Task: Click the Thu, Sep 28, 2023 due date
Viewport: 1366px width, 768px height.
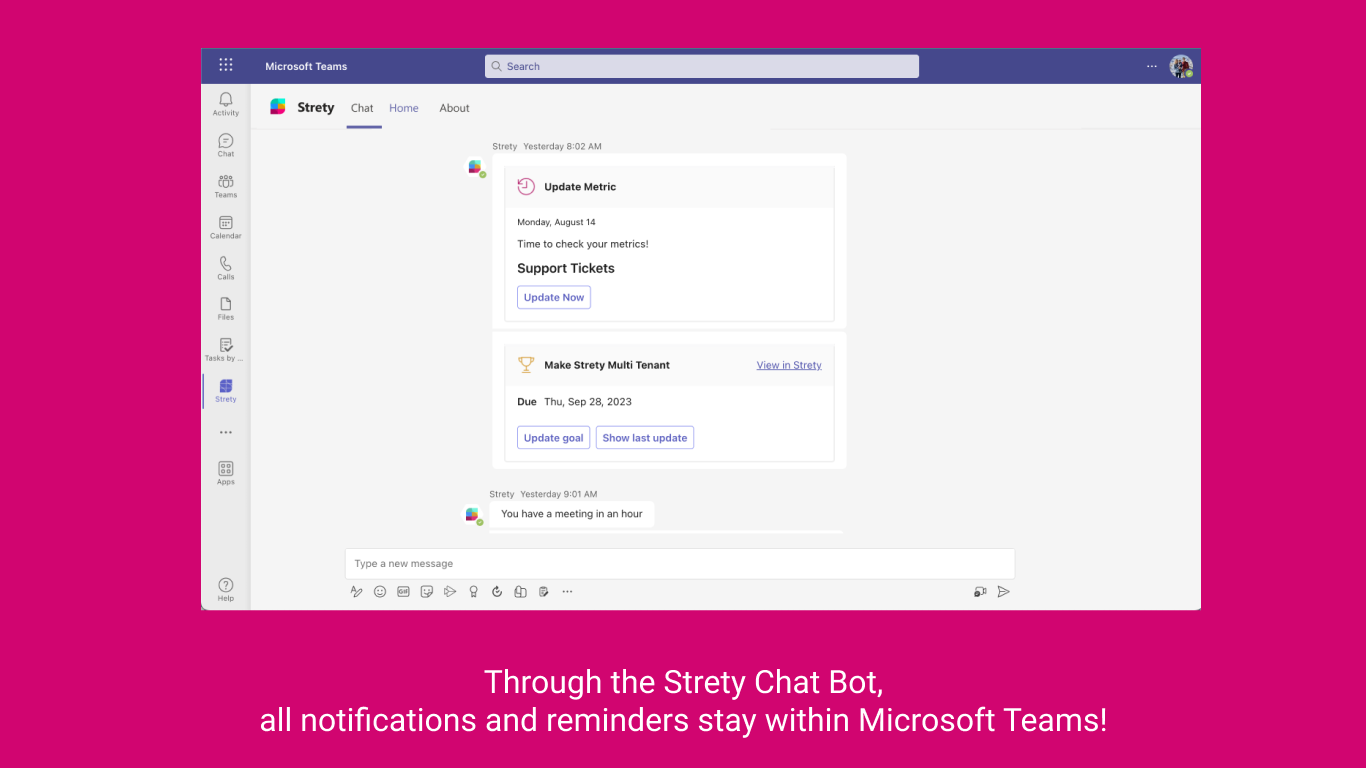Action: (588, 402)
